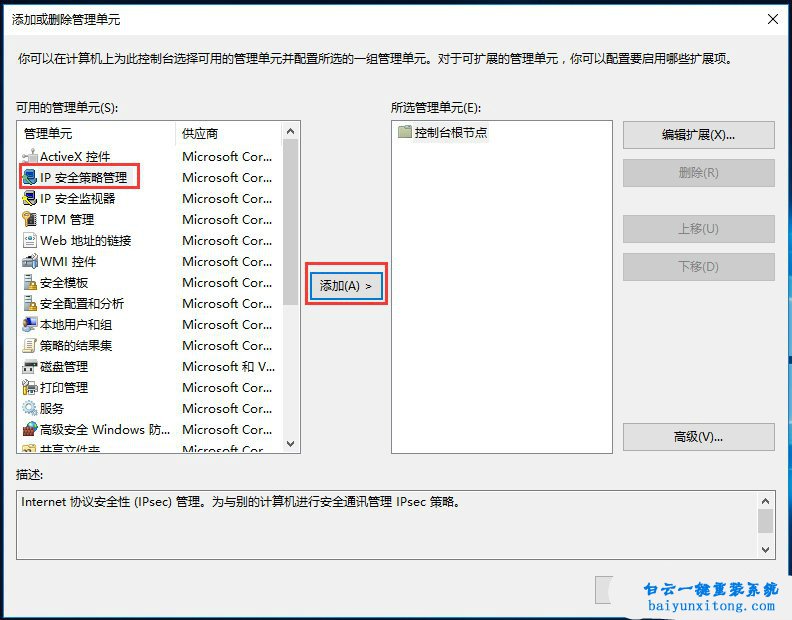Select the 安全模板 icon
Image resolution: width=792 pixels, height=620 pixels.
30,282
